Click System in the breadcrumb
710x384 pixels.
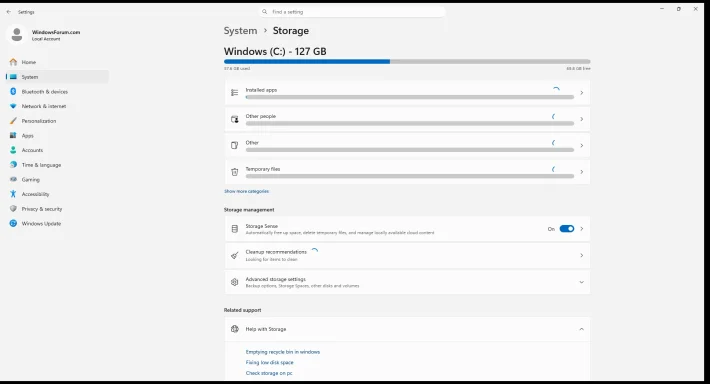click(240, 31)
